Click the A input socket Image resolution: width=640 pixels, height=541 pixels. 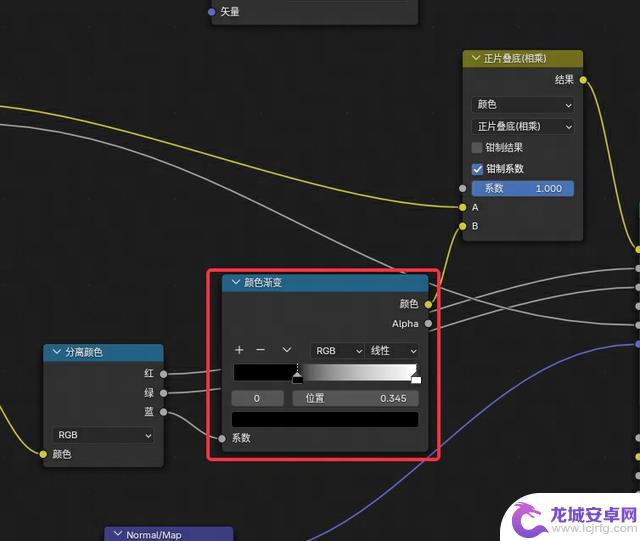462,207
